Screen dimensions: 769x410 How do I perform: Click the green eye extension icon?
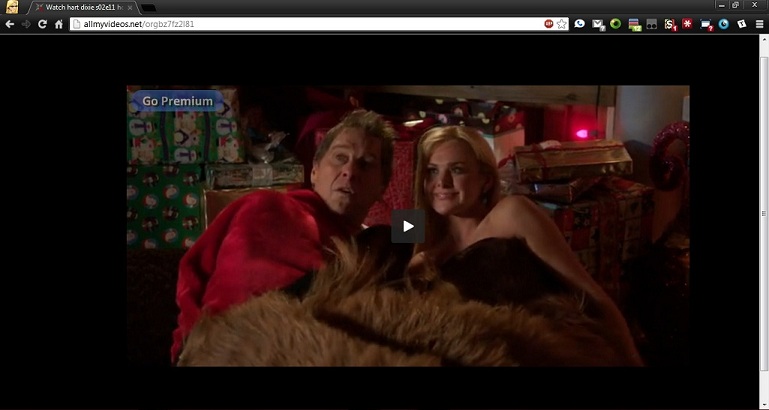click(615, 24)
